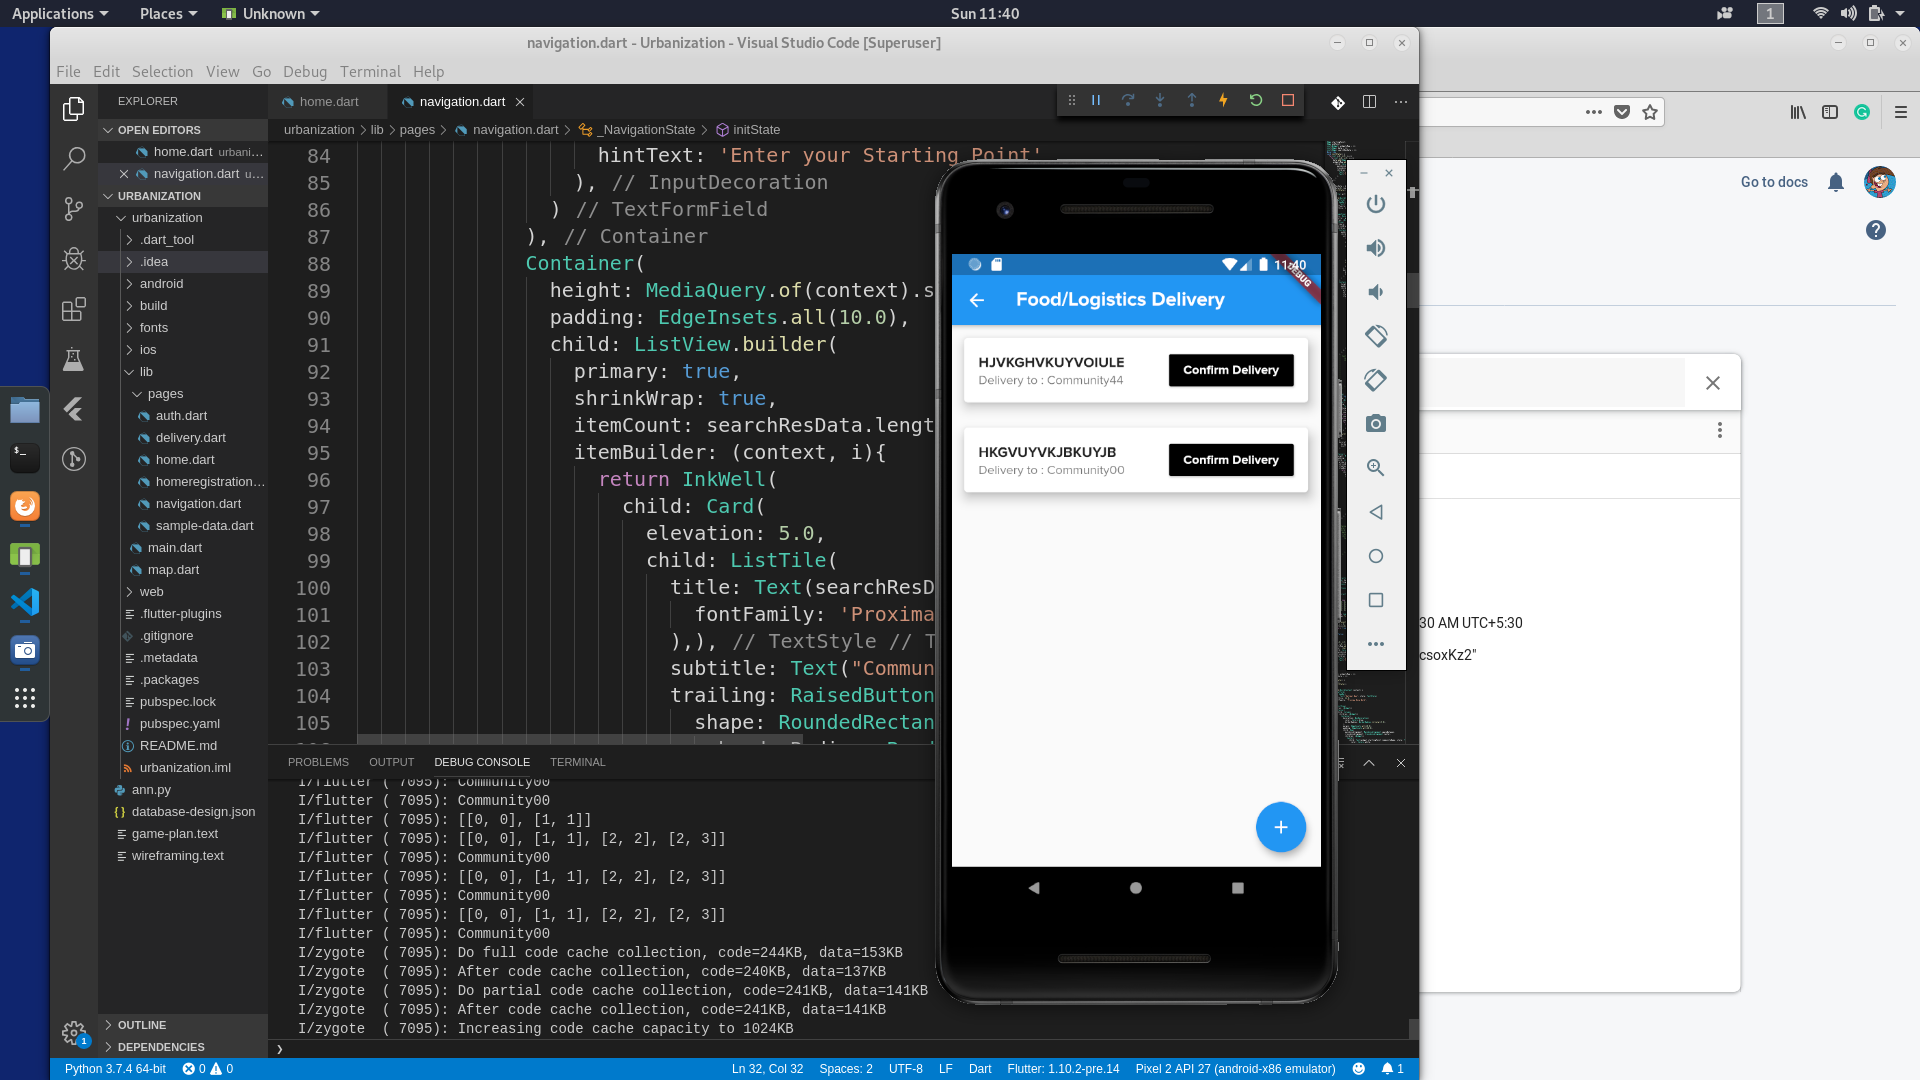The image size is (1920, 1080).
Task: Switch to the TERMINAL panel tab
Action: point(577,762)
